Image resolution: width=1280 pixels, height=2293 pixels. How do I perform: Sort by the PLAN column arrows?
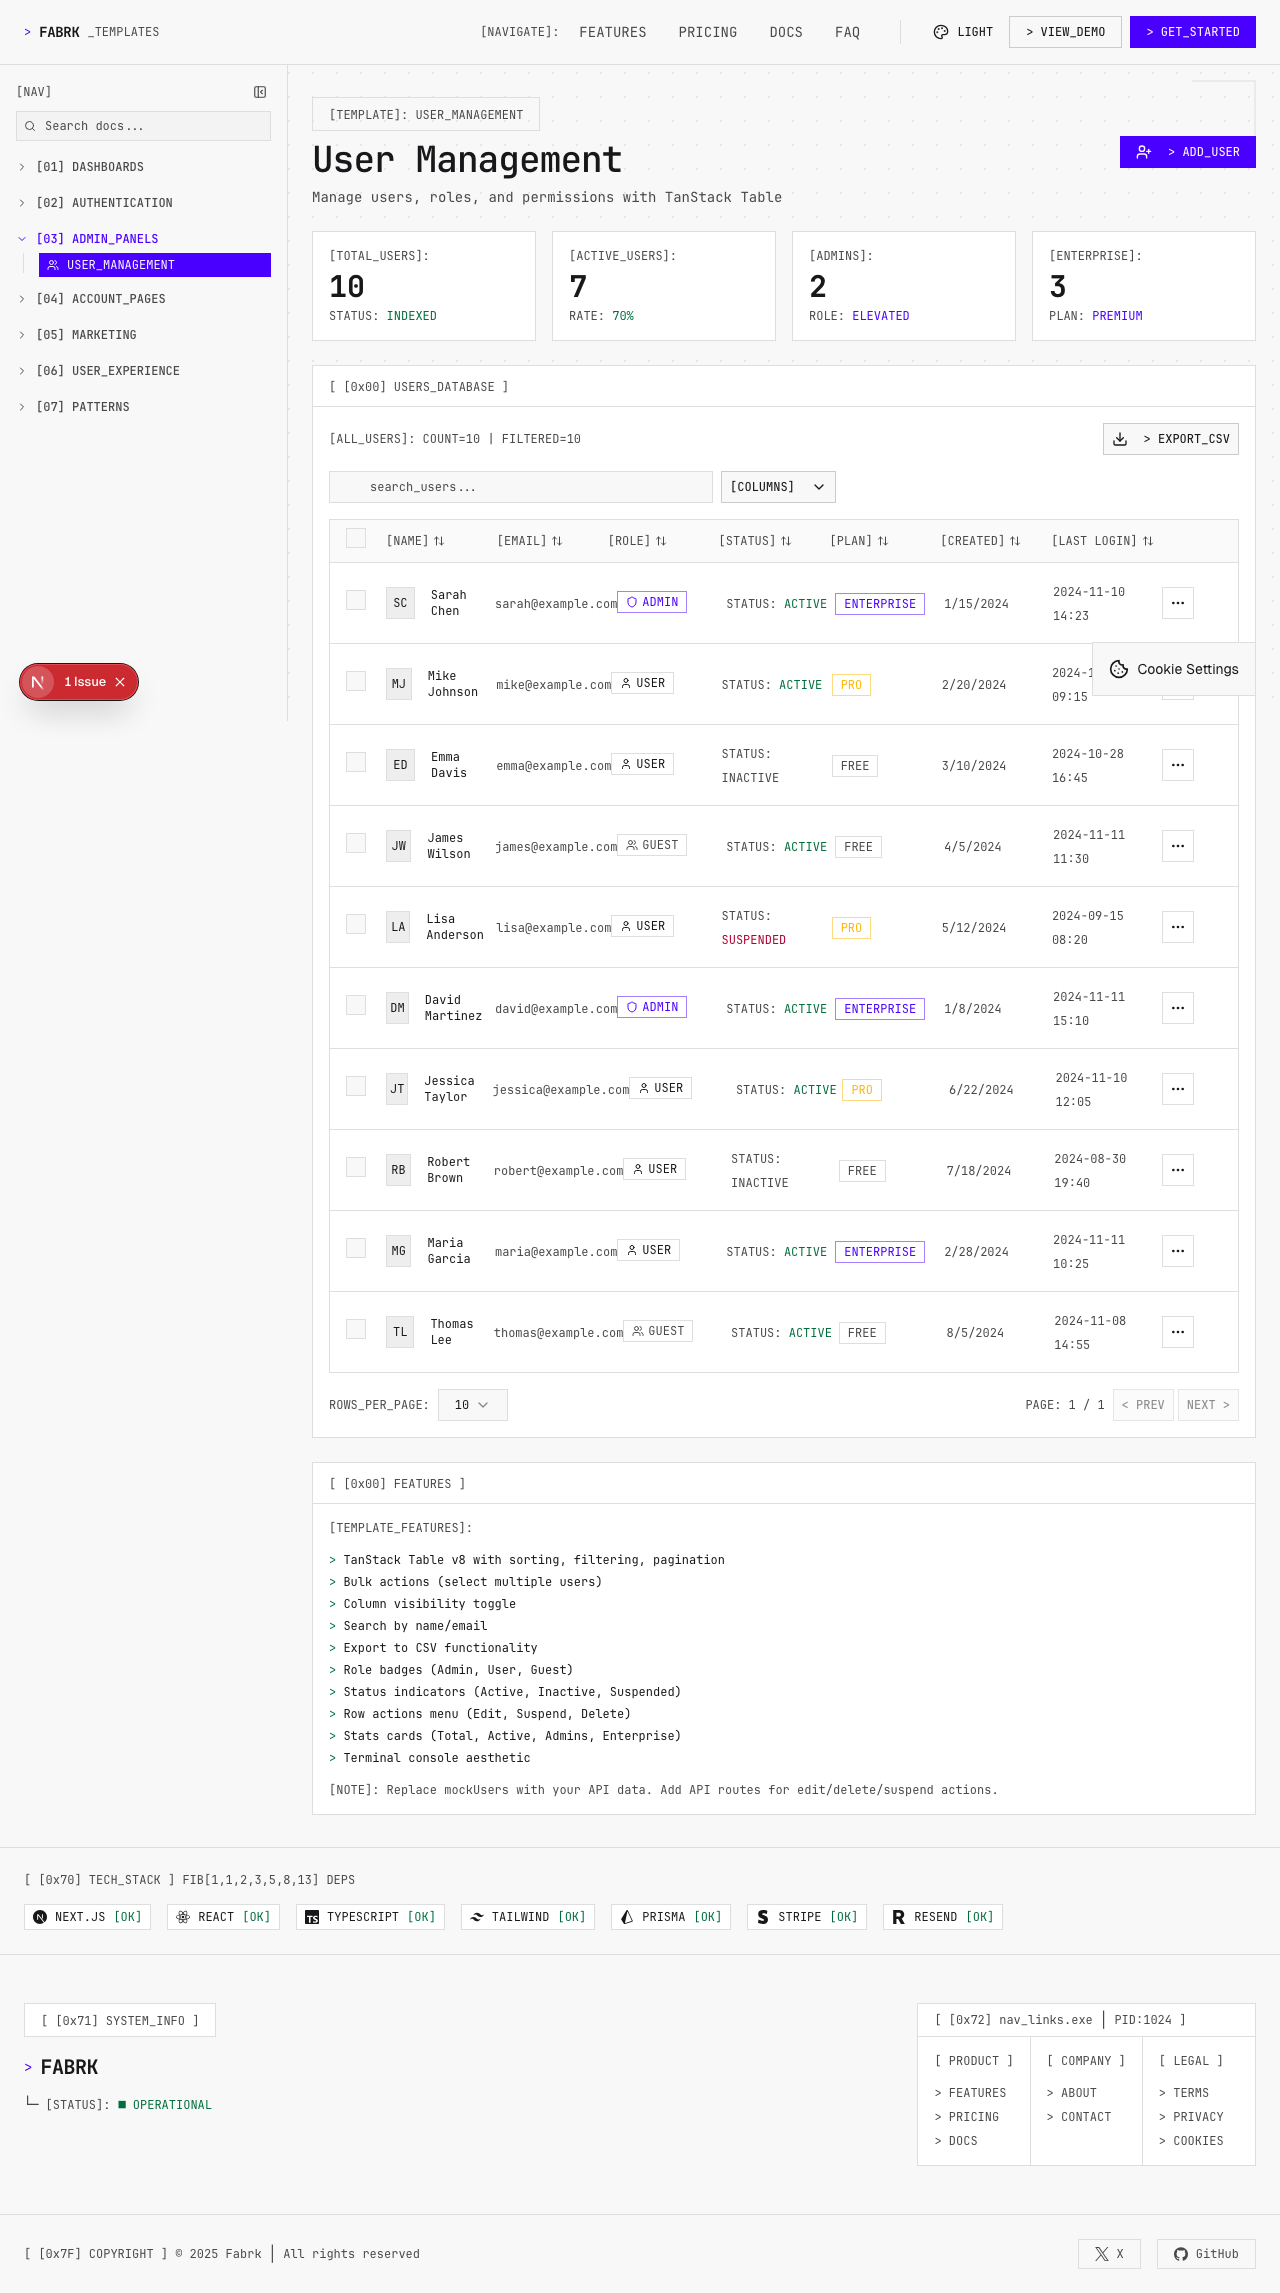(883, 541)
